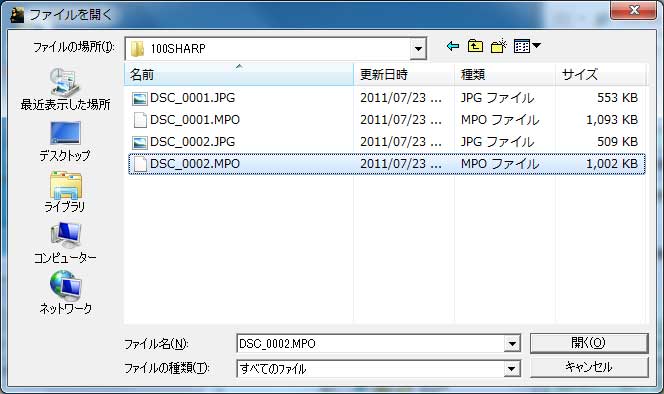Select file name DSC_0001.JPG text

[193, 98]
